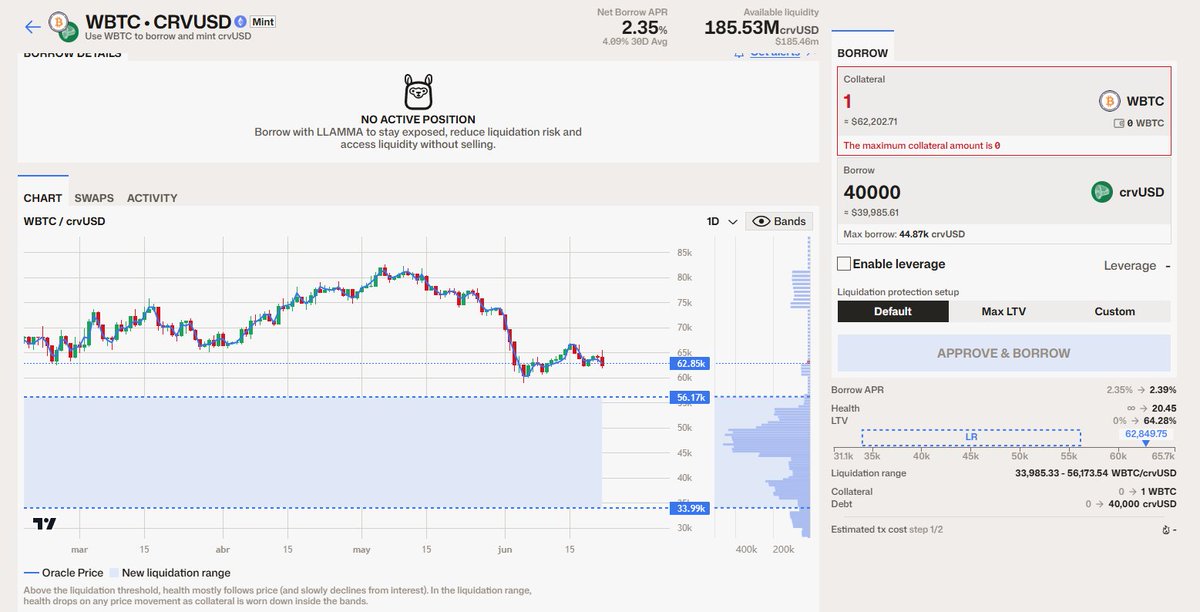Click the llama face icon
This screenshot has width=1200, height=612.
[419, 92]
